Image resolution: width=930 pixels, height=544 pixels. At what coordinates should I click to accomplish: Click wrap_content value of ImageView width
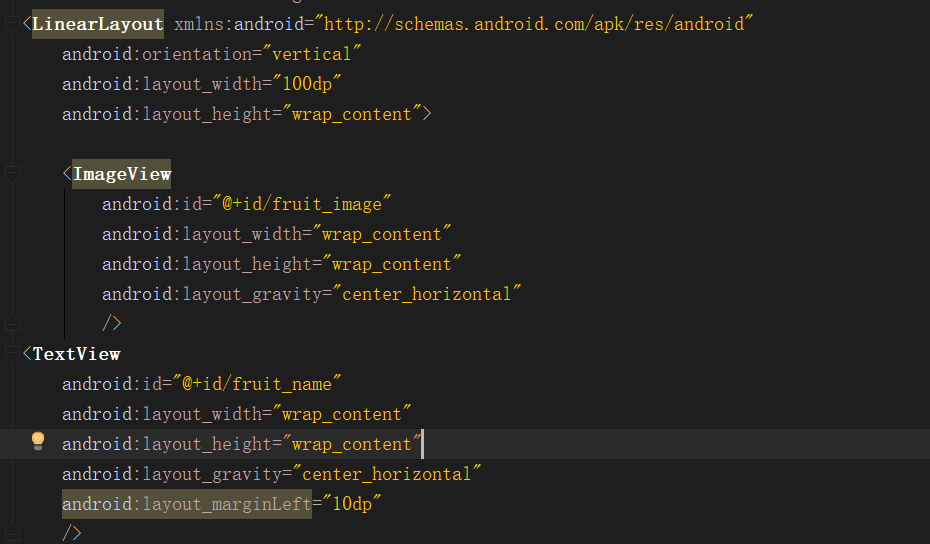pos(382,234)
